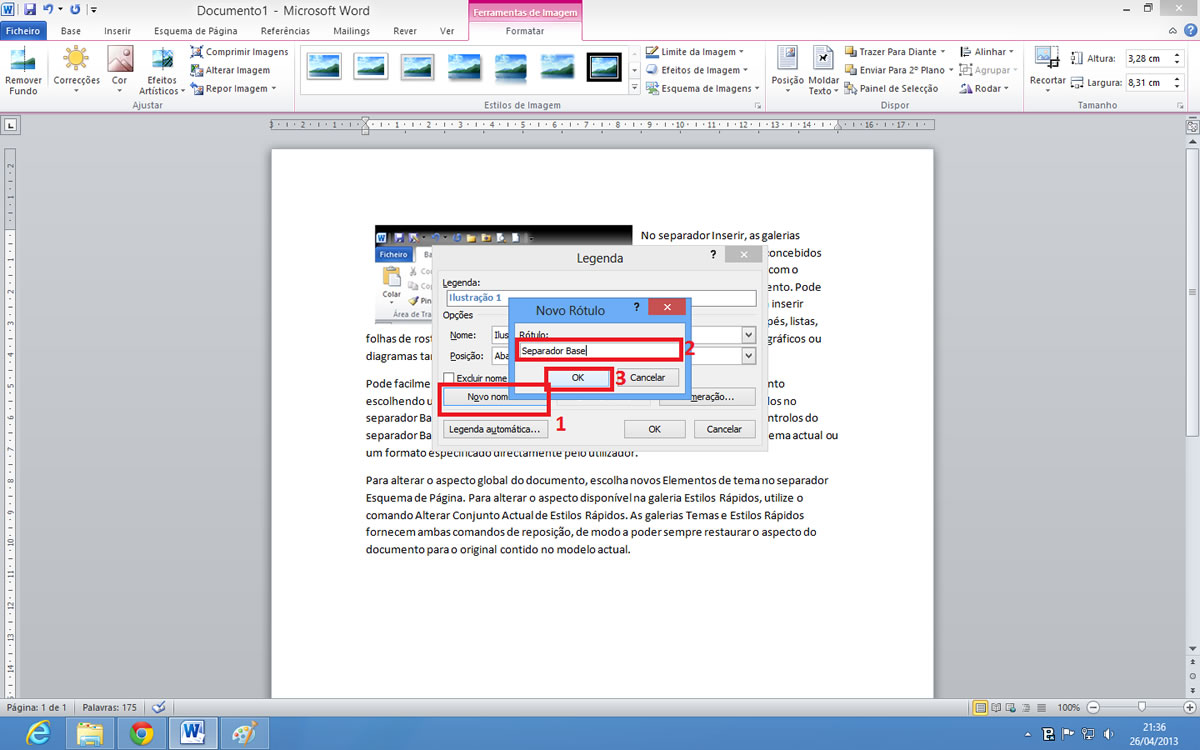1200x750 pixels.
Task: Click OK in the Novo Rótulo dialog
Action: [578, 378]
